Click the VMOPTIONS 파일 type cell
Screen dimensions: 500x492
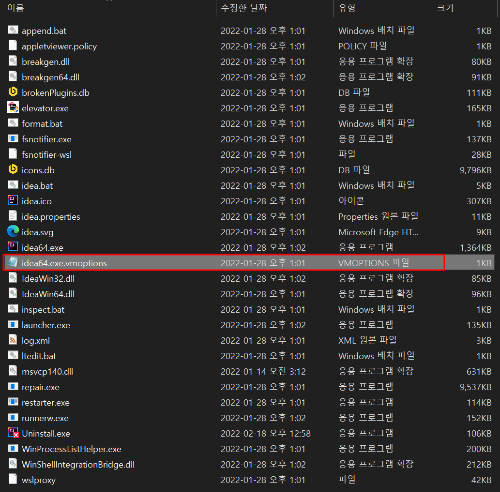[373, 263]
